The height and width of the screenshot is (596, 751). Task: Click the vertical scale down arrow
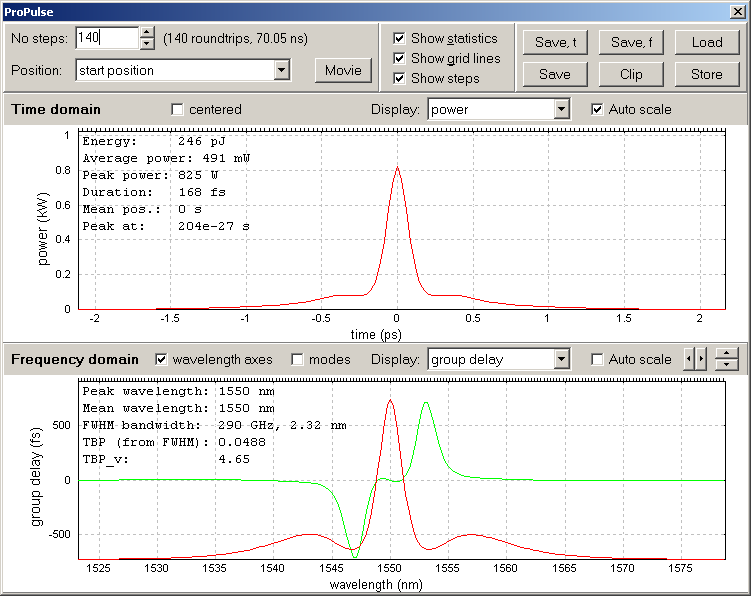click(x=728, y=365)
